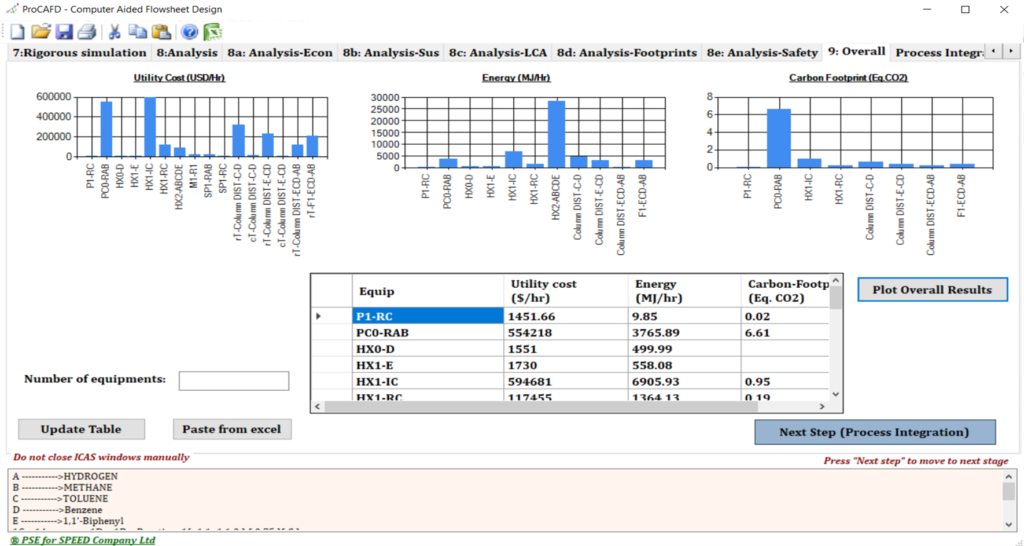
Task: Select the 9: Overall tab
Action: [856, 52]
